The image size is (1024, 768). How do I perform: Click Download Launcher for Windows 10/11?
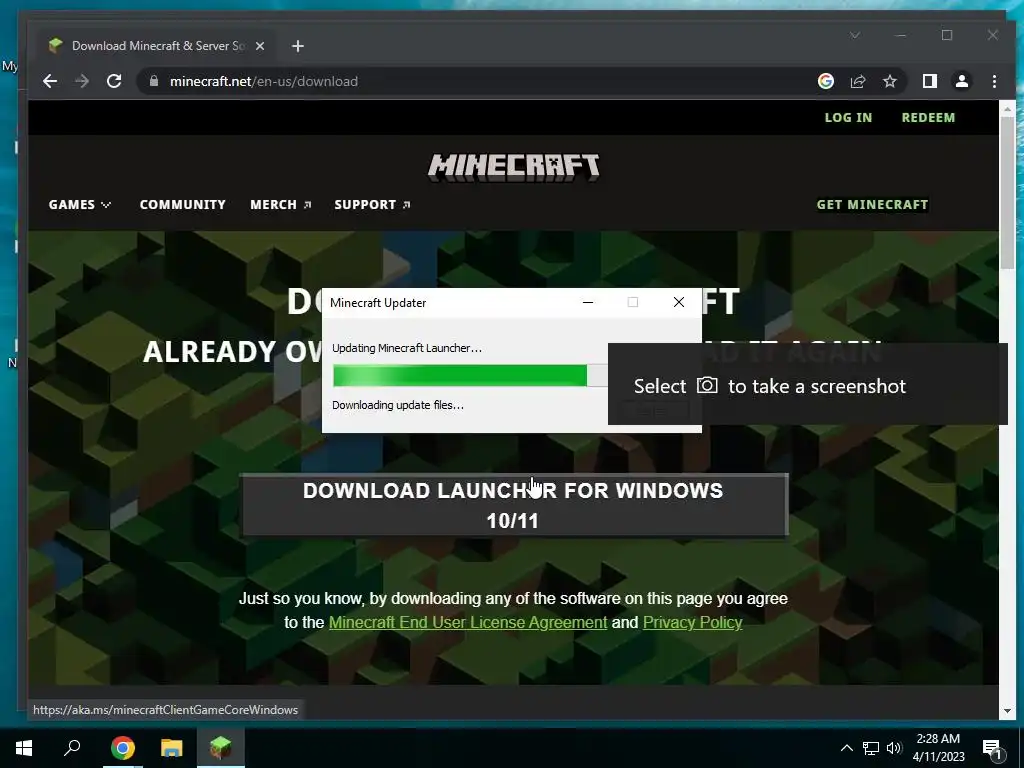tap(514, 505)
